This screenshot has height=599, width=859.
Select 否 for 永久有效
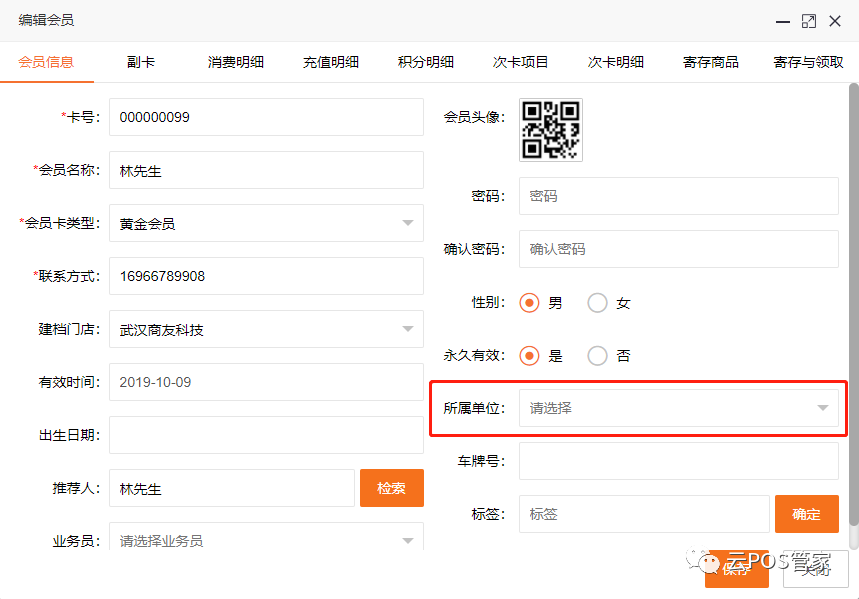pyautogui.click(x=597, y=356)
